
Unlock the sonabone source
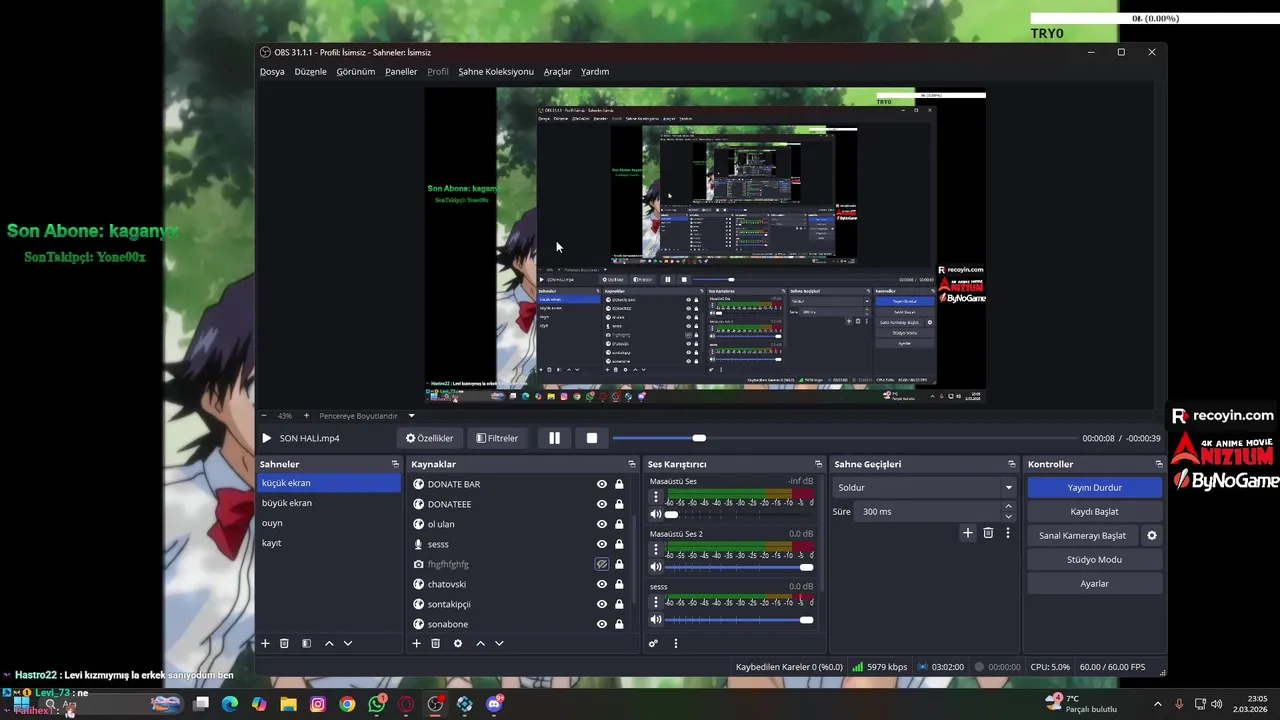(x=619, y=624)
